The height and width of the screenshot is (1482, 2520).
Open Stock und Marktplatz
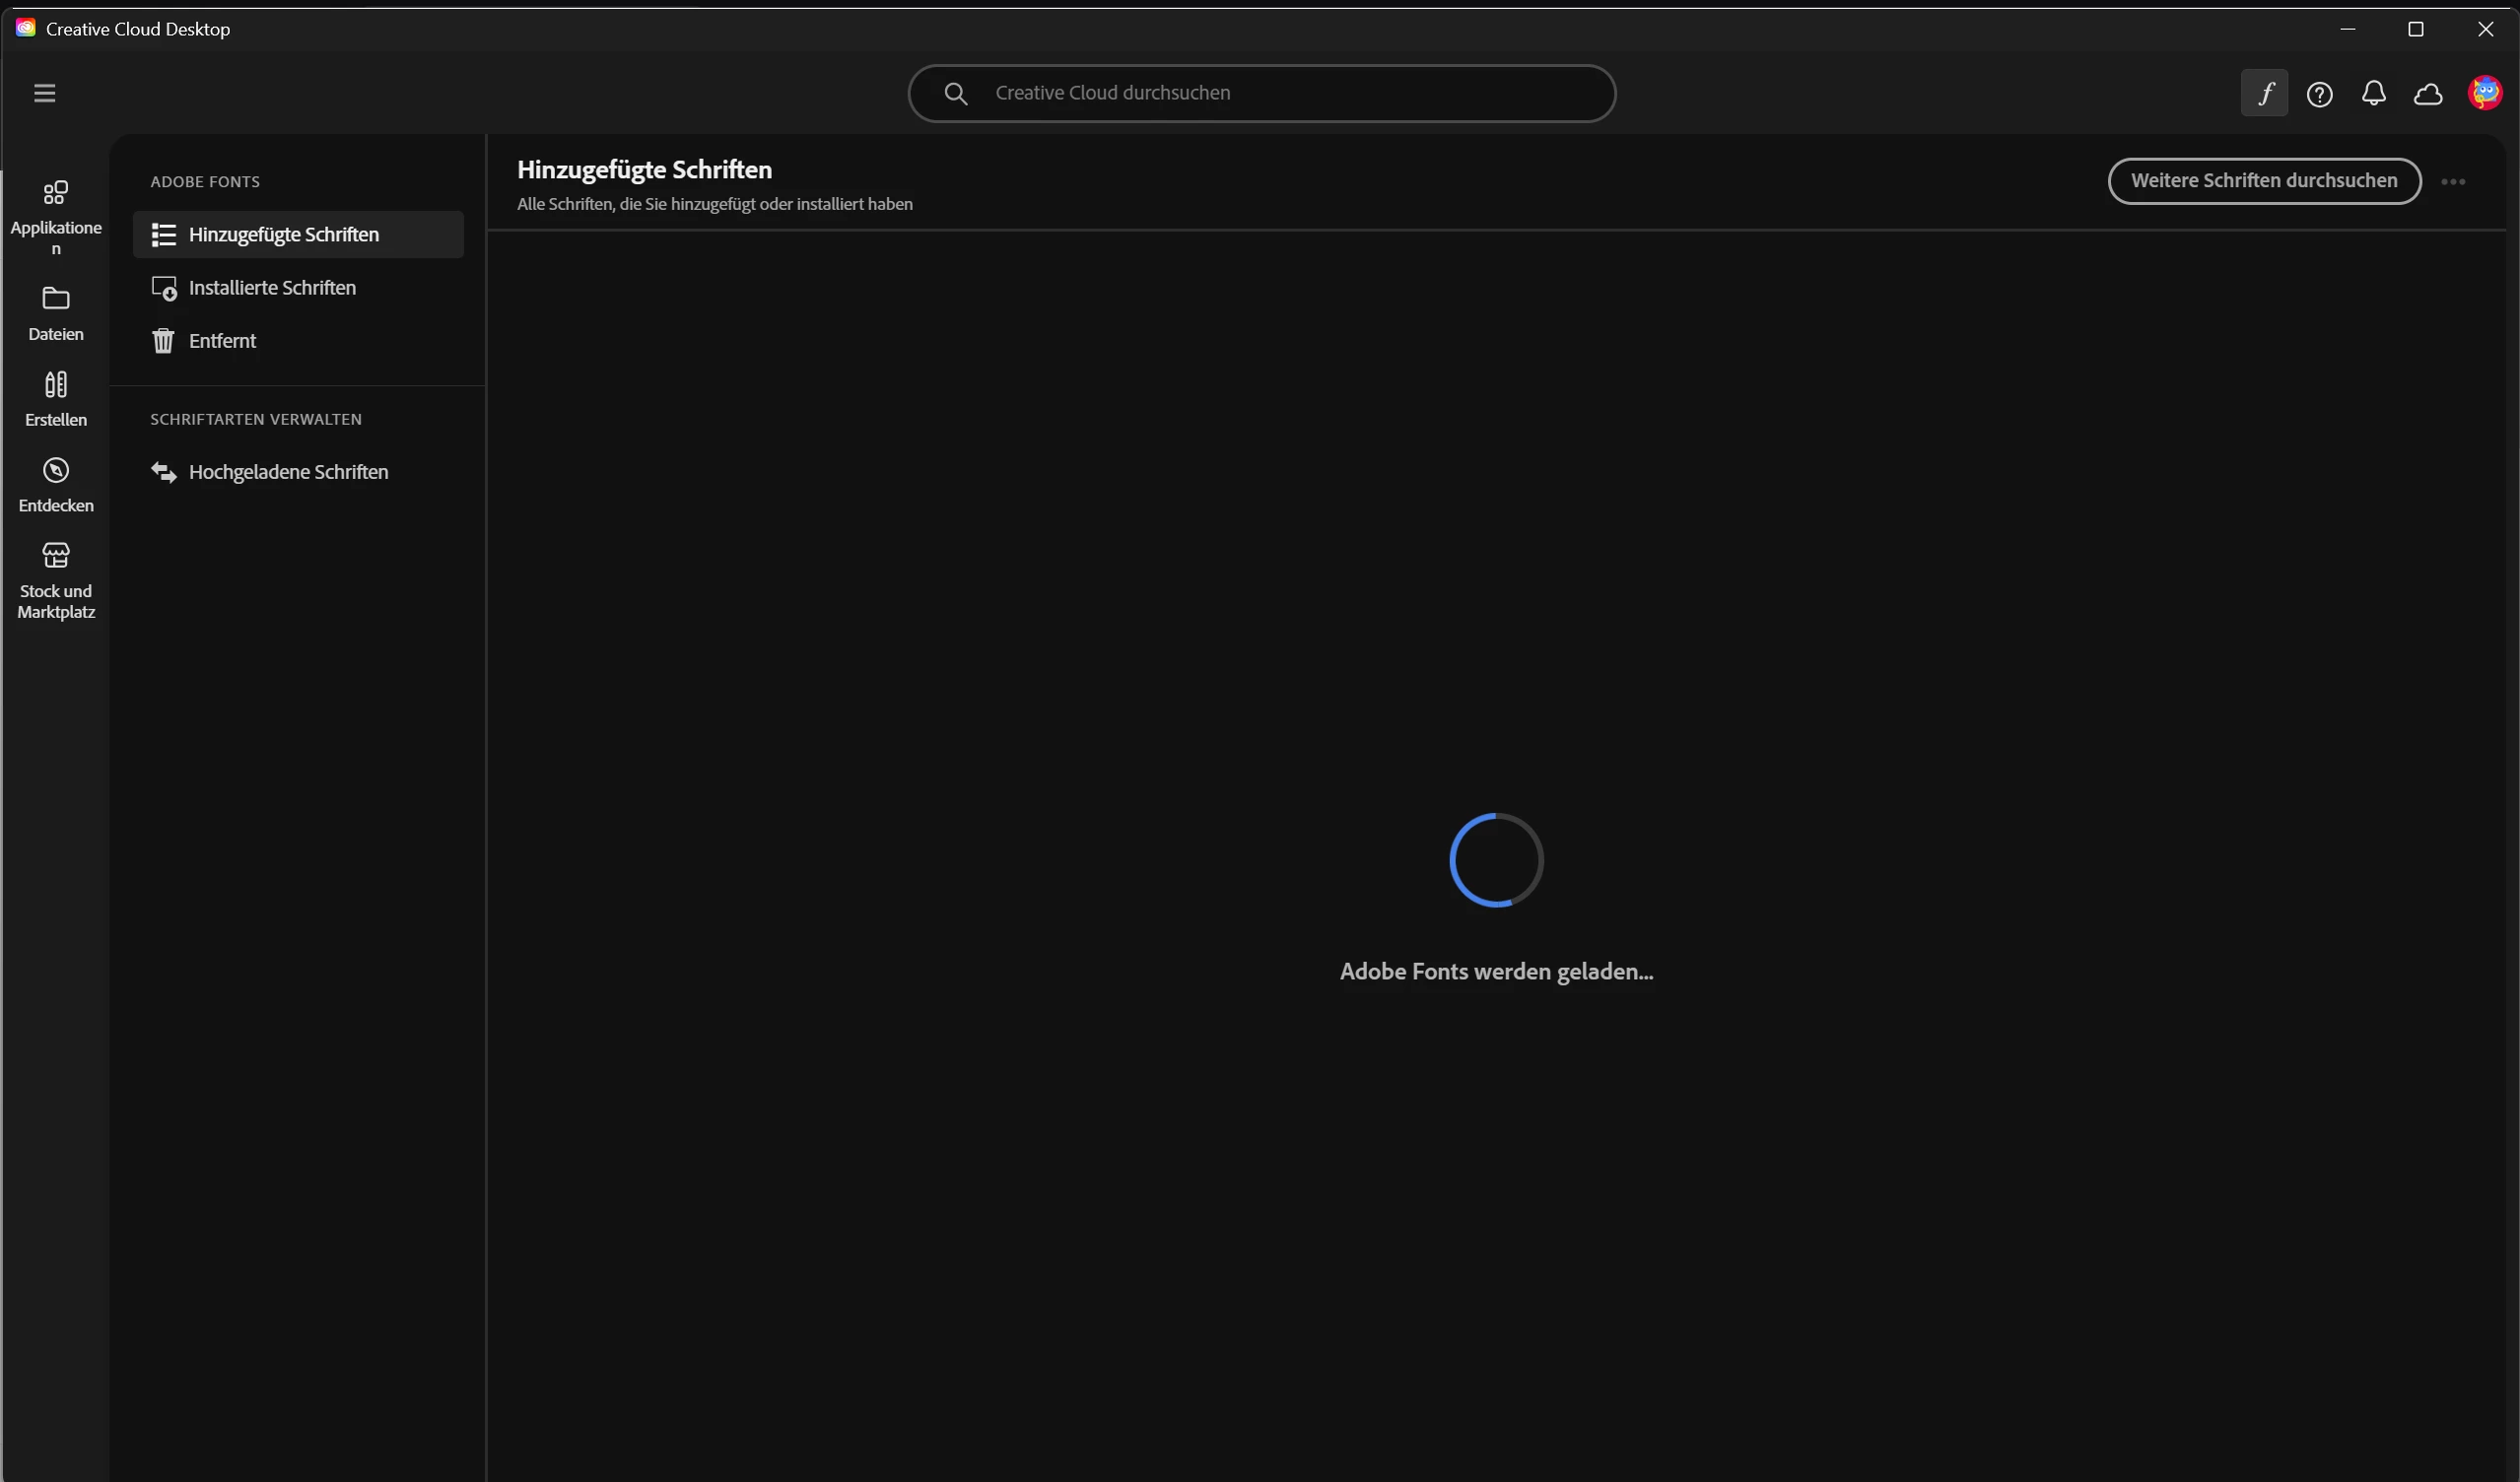[x=56, y=580]
